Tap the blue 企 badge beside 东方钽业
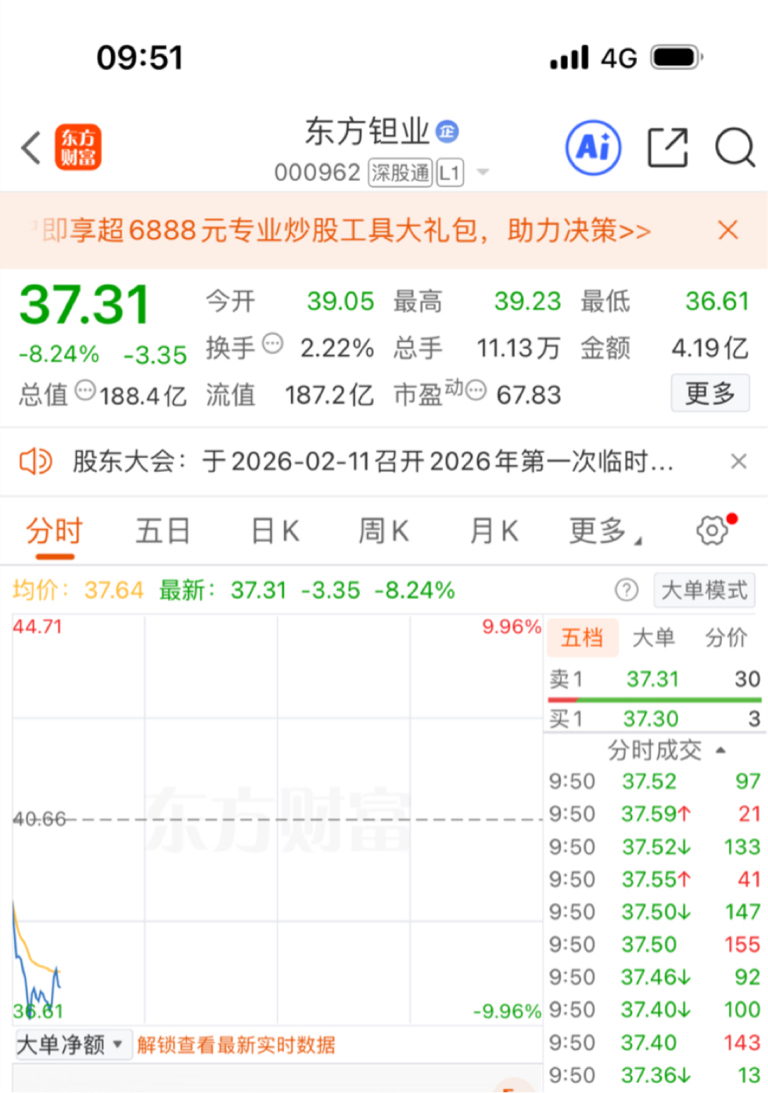 (447, 131)
